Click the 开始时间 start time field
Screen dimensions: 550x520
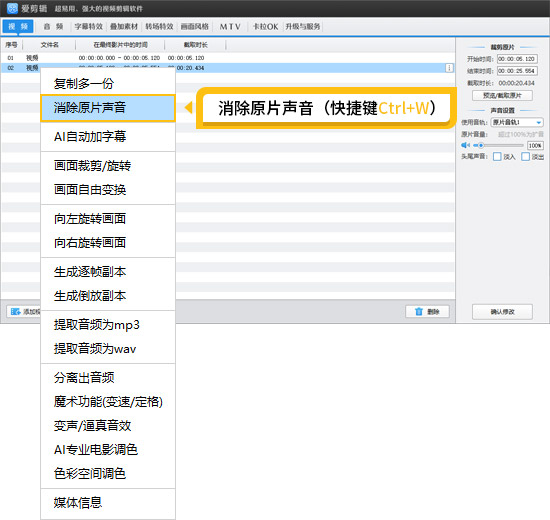click(517, 59)
